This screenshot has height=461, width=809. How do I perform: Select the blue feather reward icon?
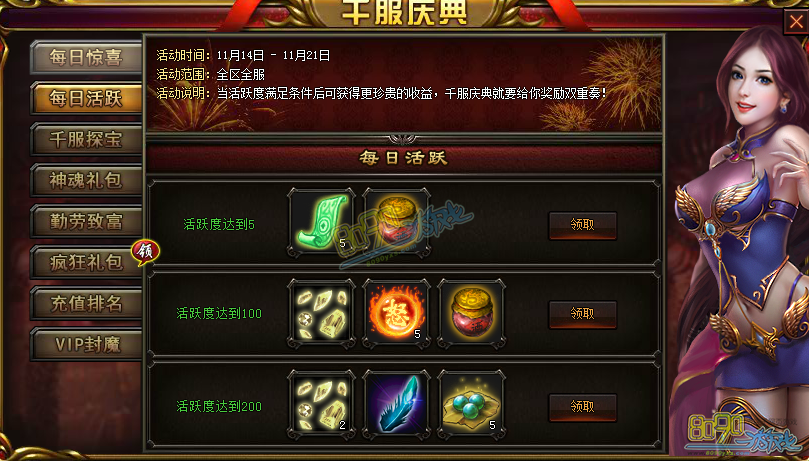[x=397, y=404]
